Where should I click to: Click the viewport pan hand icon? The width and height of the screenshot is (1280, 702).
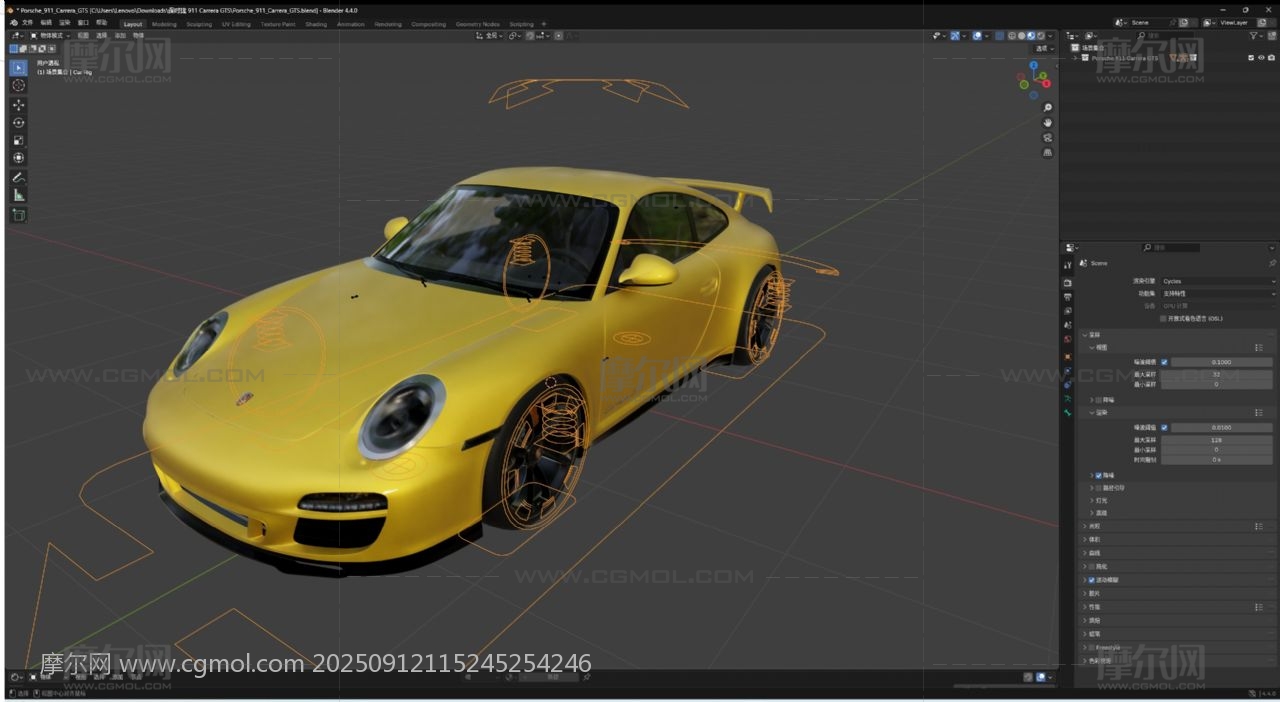click(x=1047, y=122)
